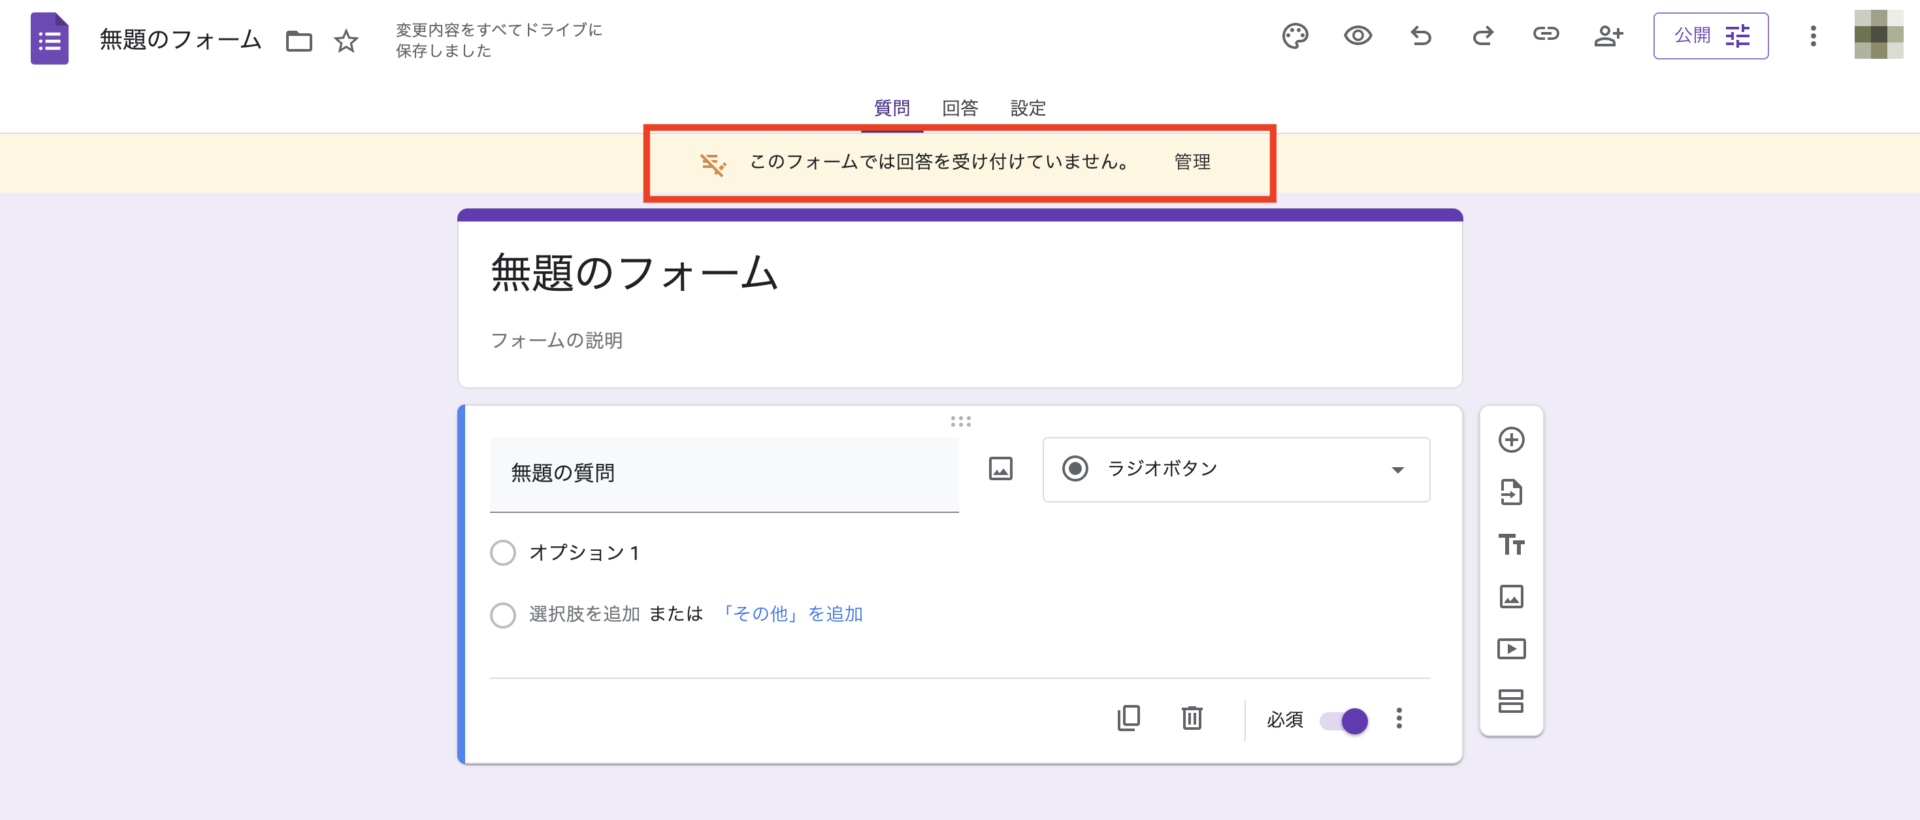Image resolution: width=1920 pixels, height=820 pixels.
Task: Add a video using sidebar icon
Action: 1511,649
